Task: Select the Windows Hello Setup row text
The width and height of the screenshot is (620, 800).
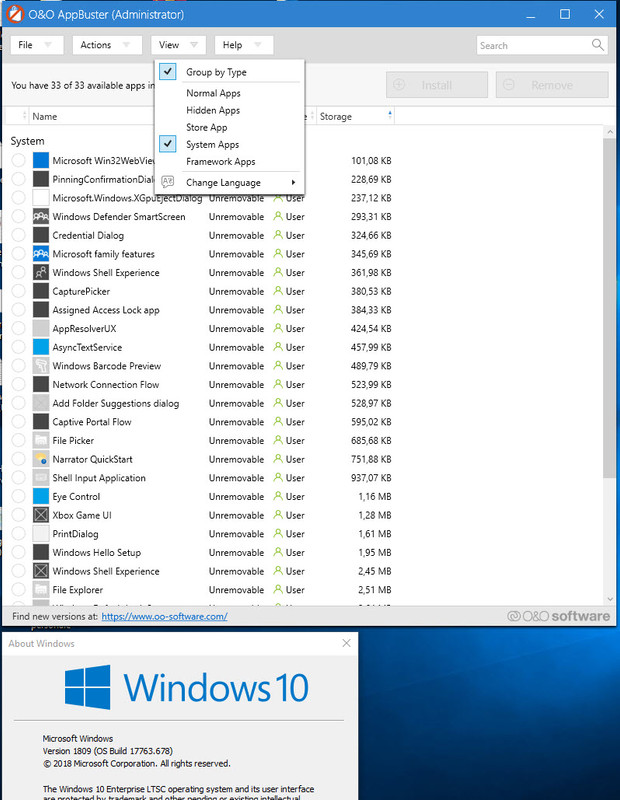Action: click(96, 553)
